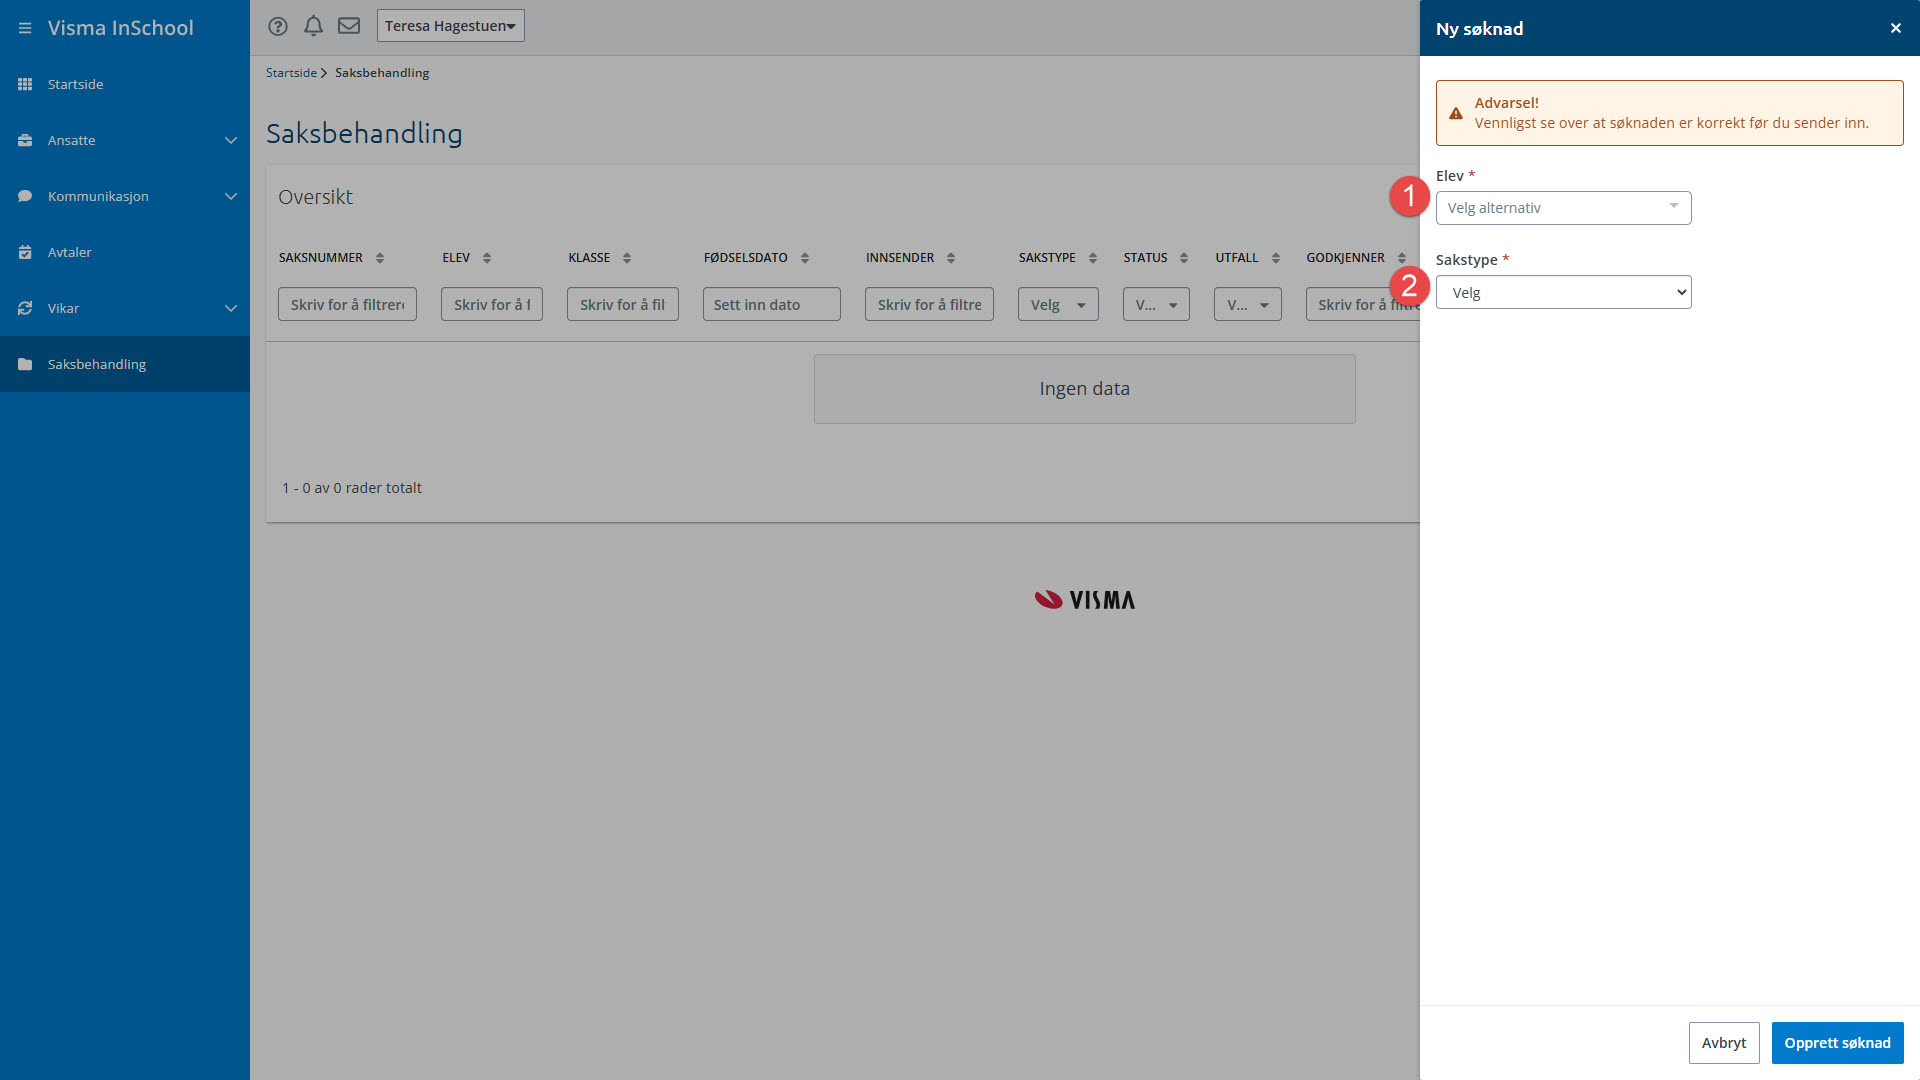The image size is (1920, 1080).
Task: Sort table by Fødselsdato column
Action: (x=805, y=258)
